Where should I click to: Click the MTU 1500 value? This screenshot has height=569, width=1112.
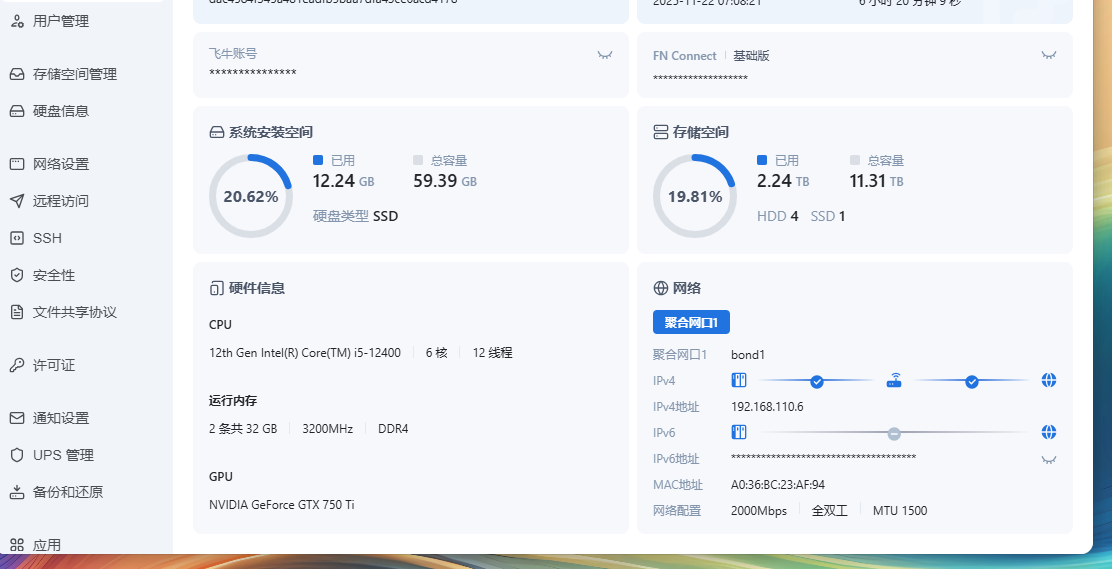900,511
